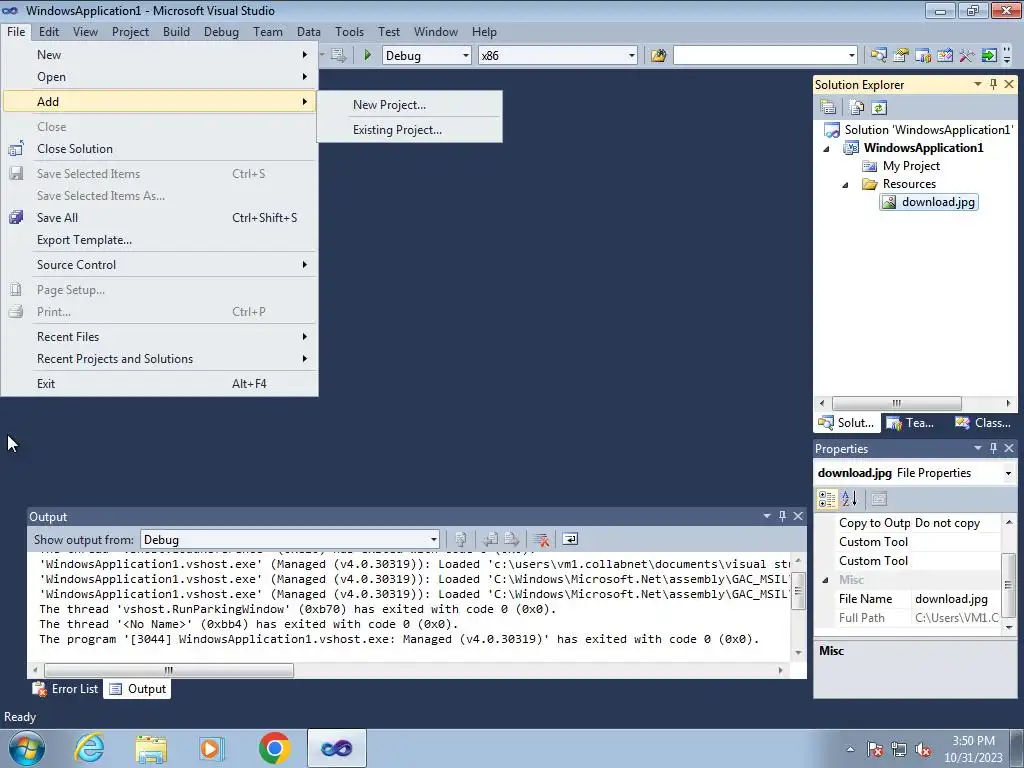The width and height of the screenshot is (1024, 768).
Task: Switch to the Error List tab
Action: click(66, 689)
